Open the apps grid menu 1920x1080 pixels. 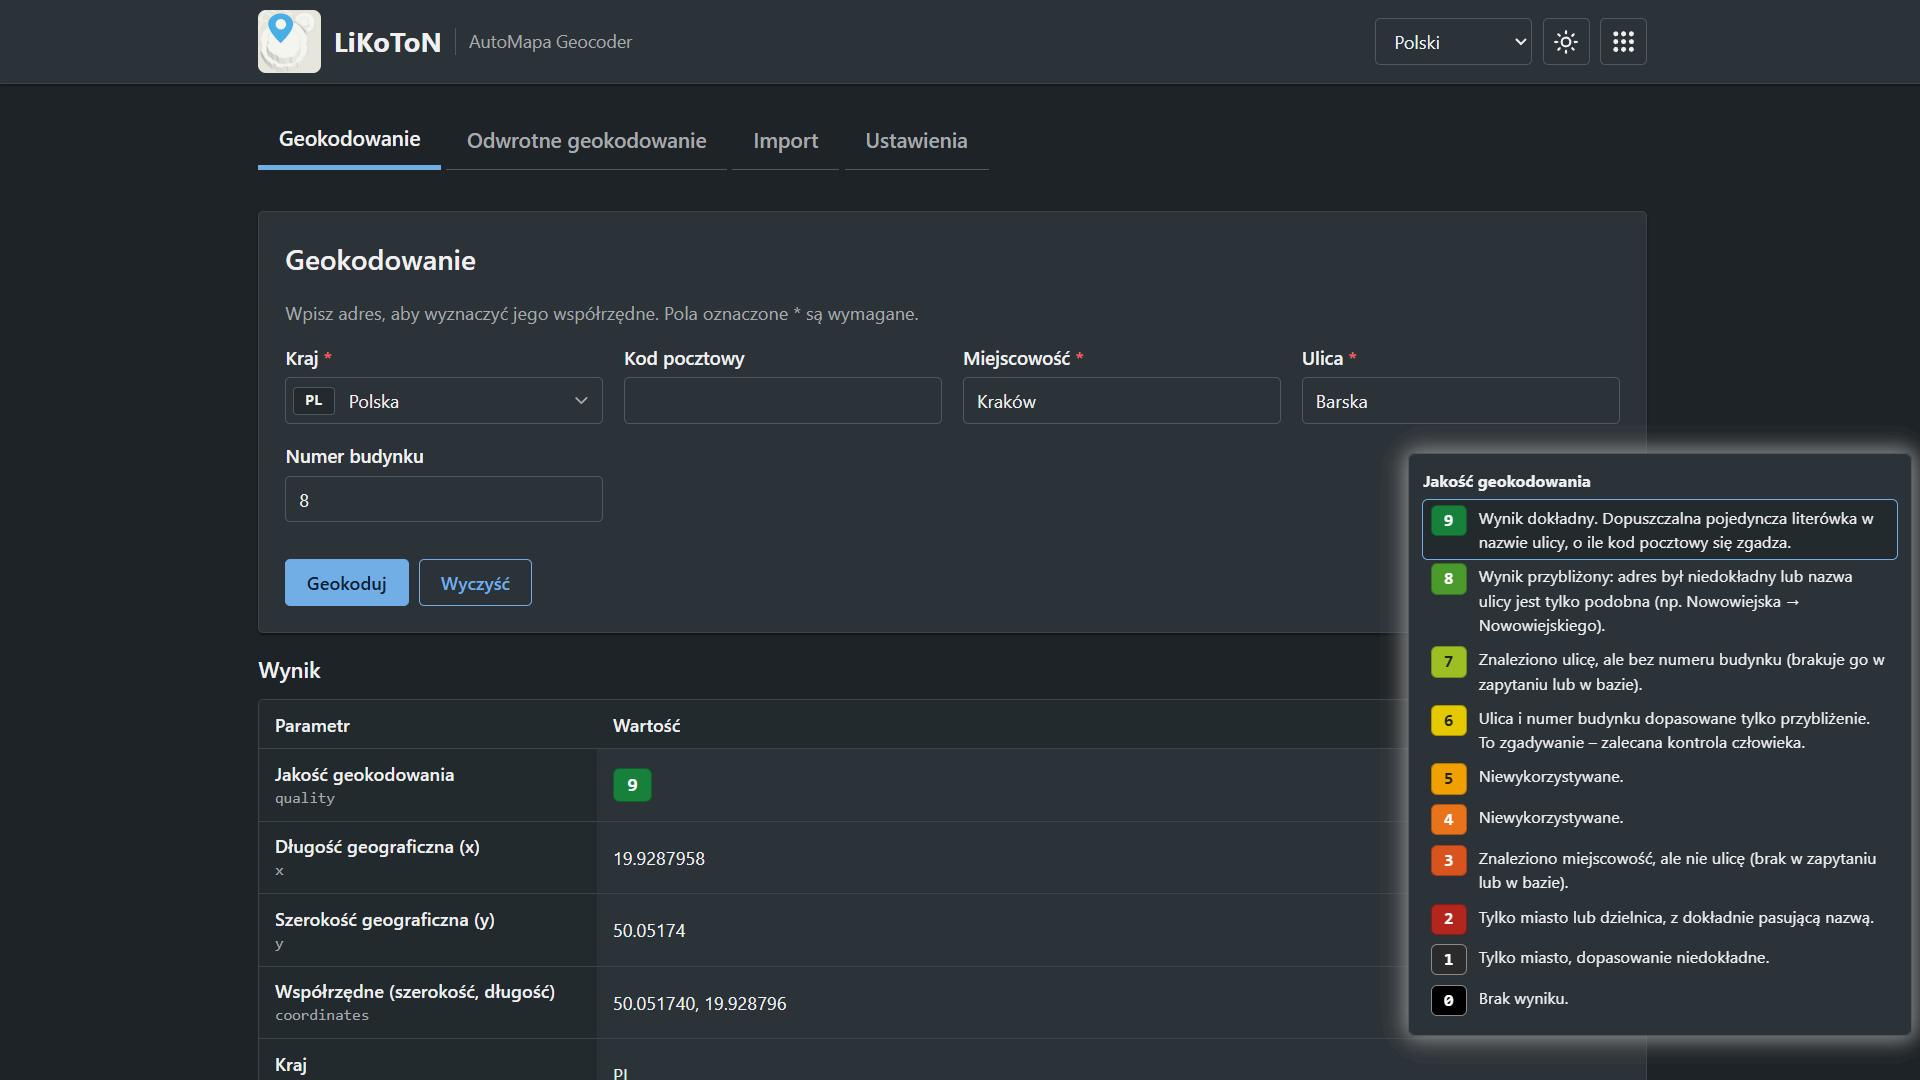pyautogui.click(x=1623, y=42)
